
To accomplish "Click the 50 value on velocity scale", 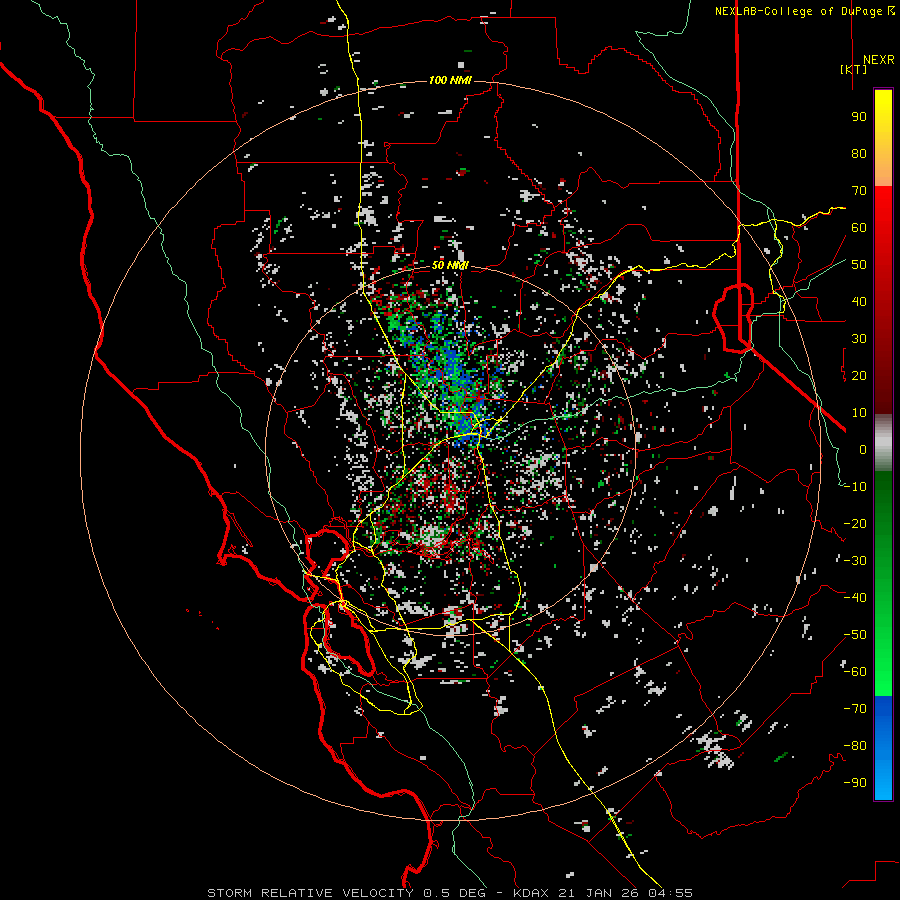I will click(x=859, y=265).
